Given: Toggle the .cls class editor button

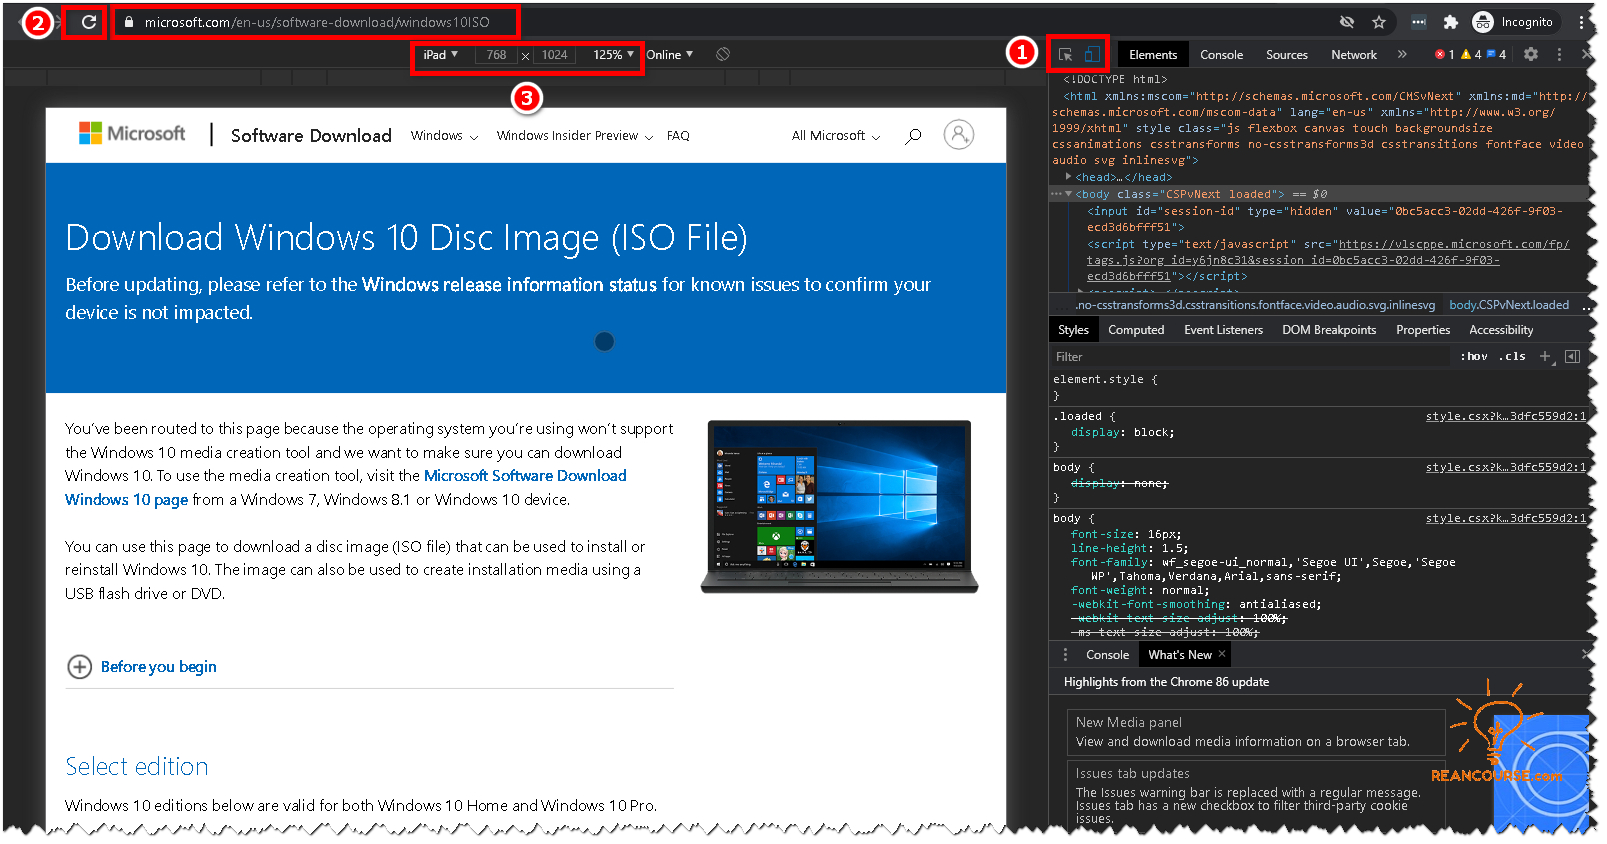Looking at the screenshot, I should point(1512,357).
